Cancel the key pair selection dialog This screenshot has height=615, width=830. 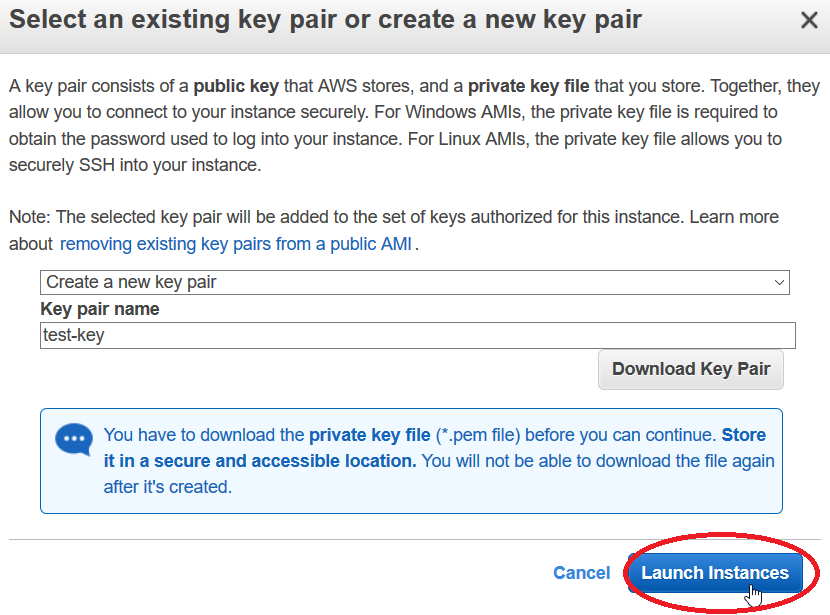(x=581, y=573)
